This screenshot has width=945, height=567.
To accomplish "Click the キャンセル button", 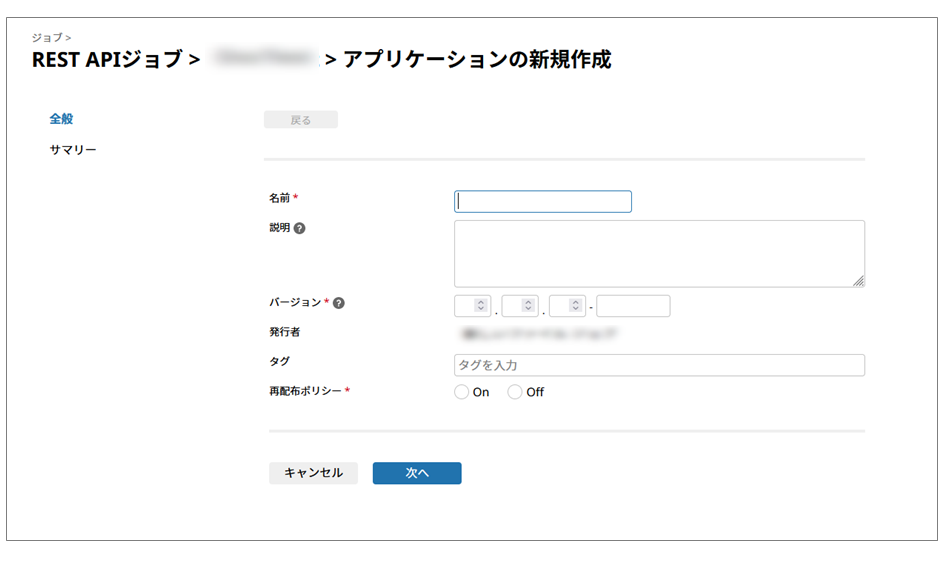I will (x=313, y=473).
